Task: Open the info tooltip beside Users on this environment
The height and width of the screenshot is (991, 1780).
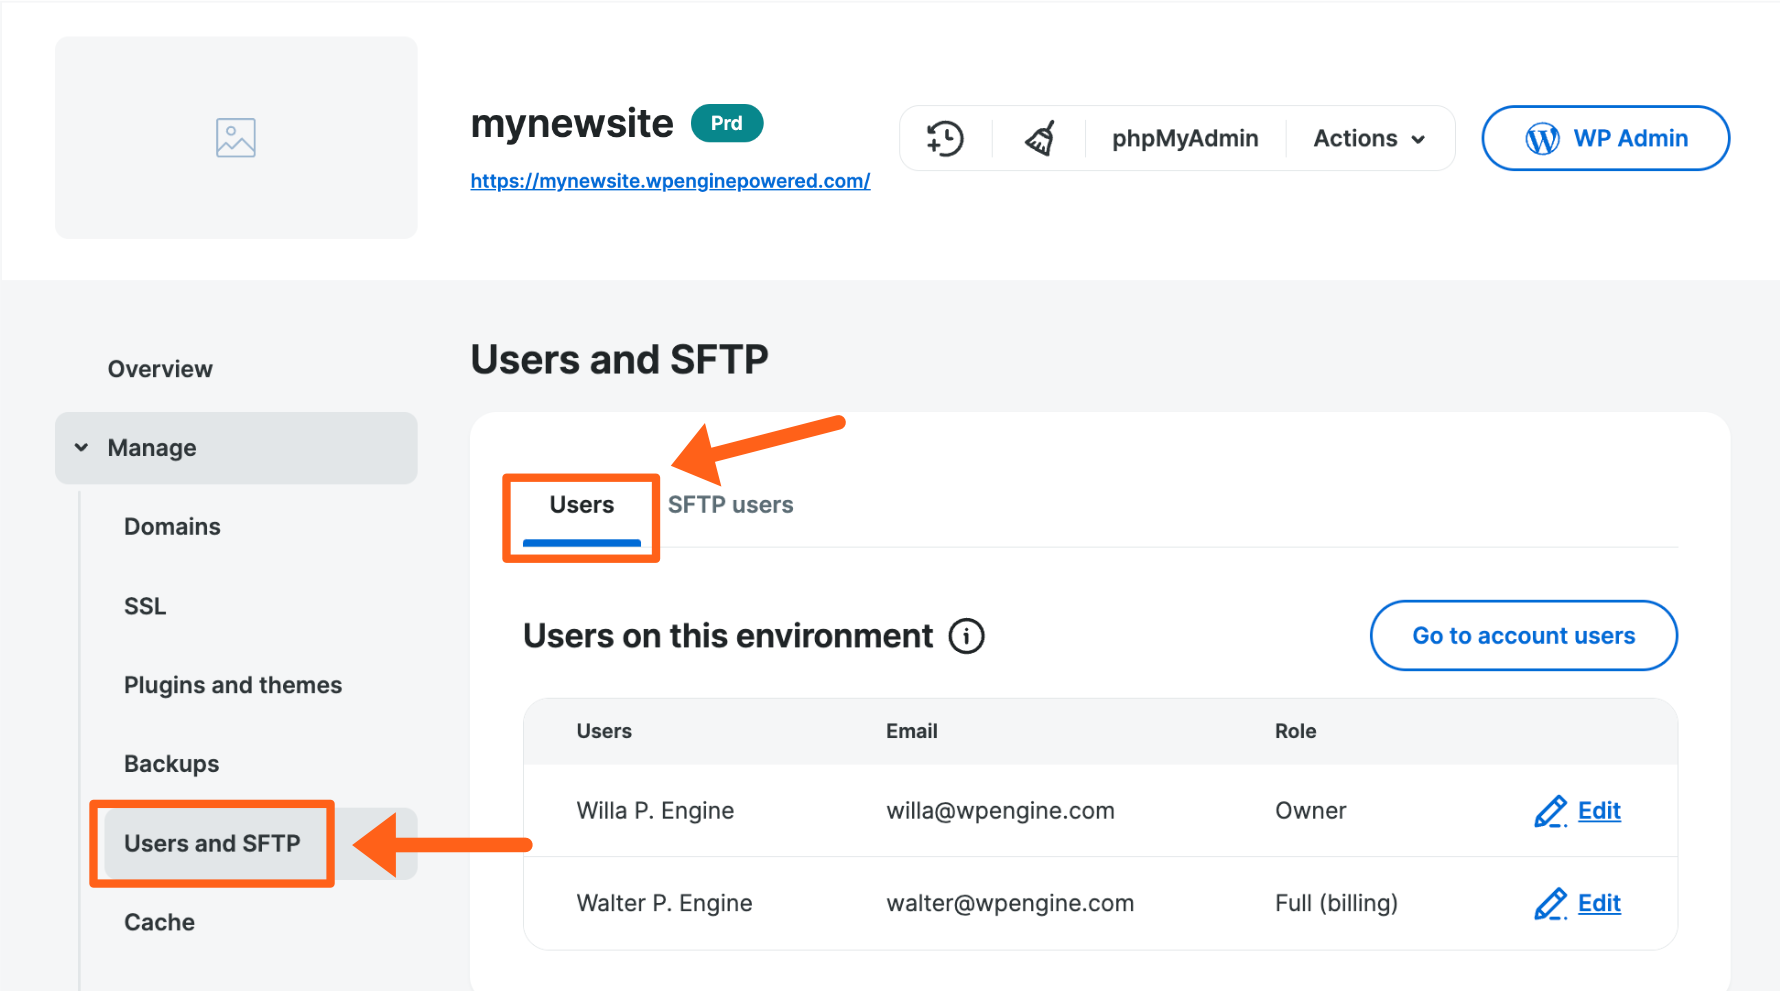Action: click(x=965, y=636)
